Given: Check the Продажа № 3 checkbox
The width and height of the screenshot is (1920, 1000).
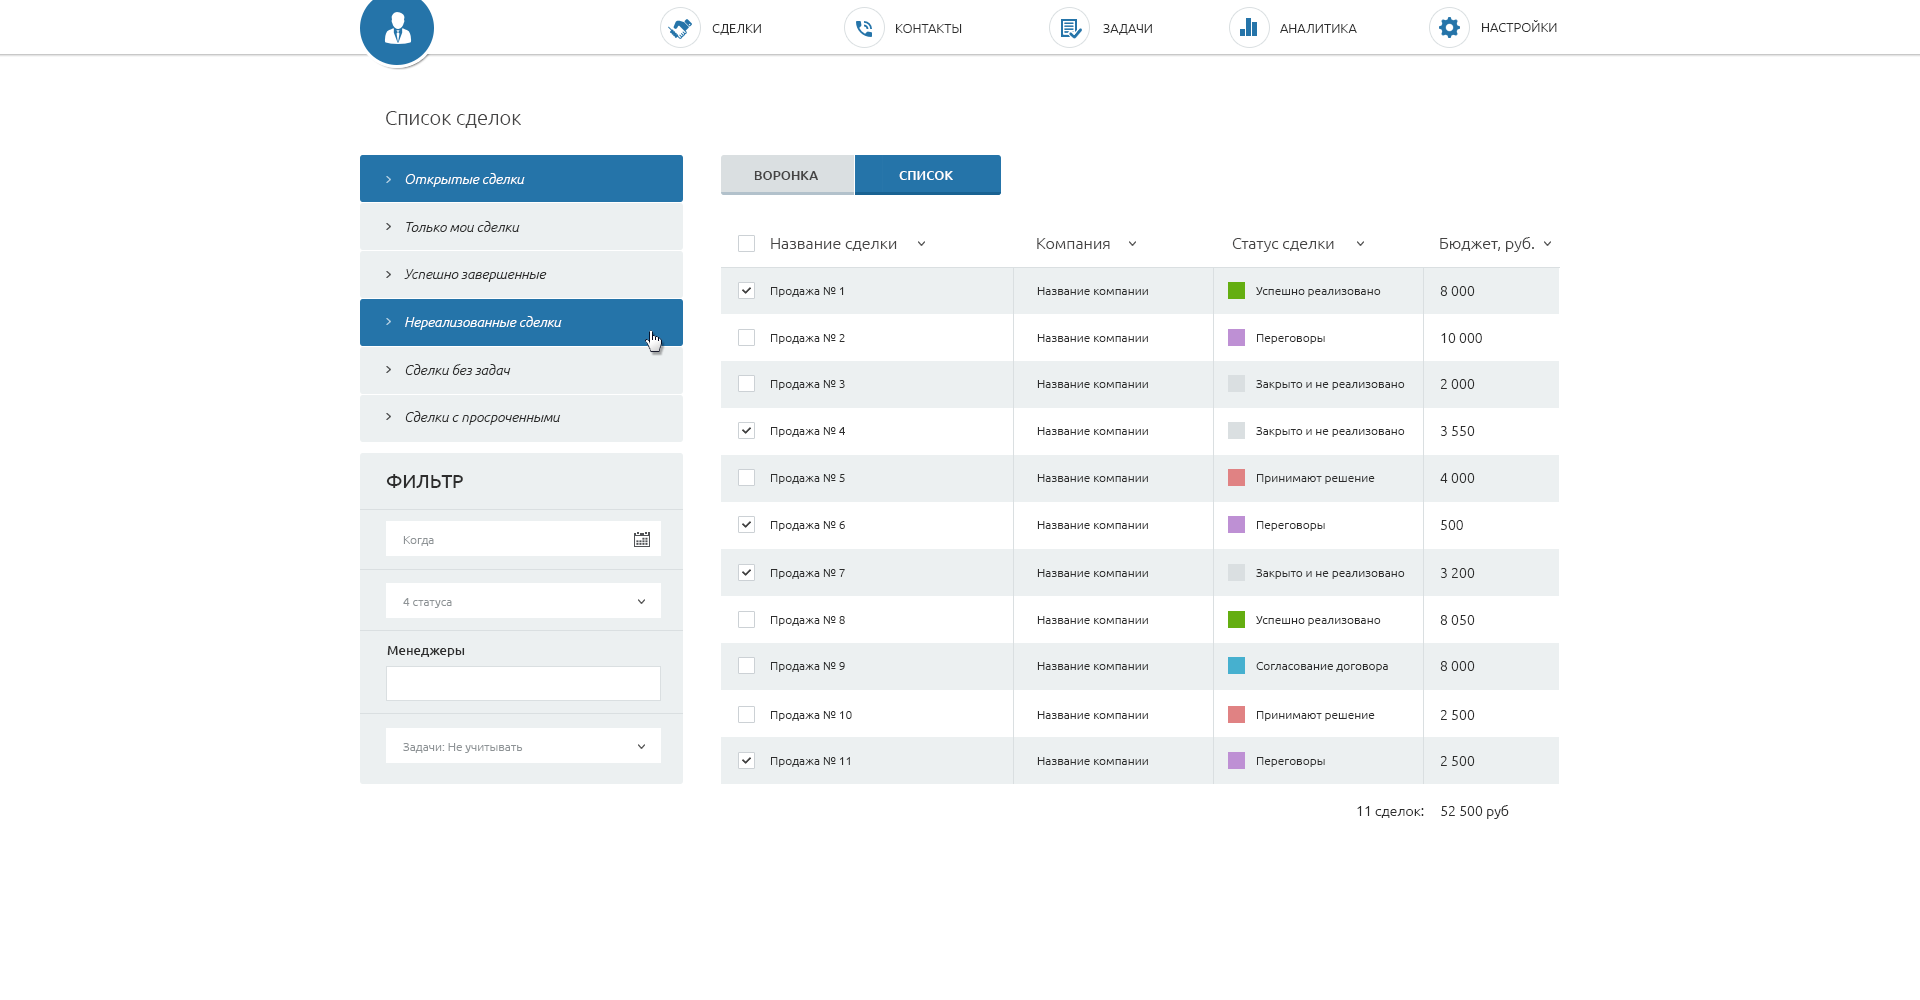Looking at the screenshot, I should (x=746, y=383).
